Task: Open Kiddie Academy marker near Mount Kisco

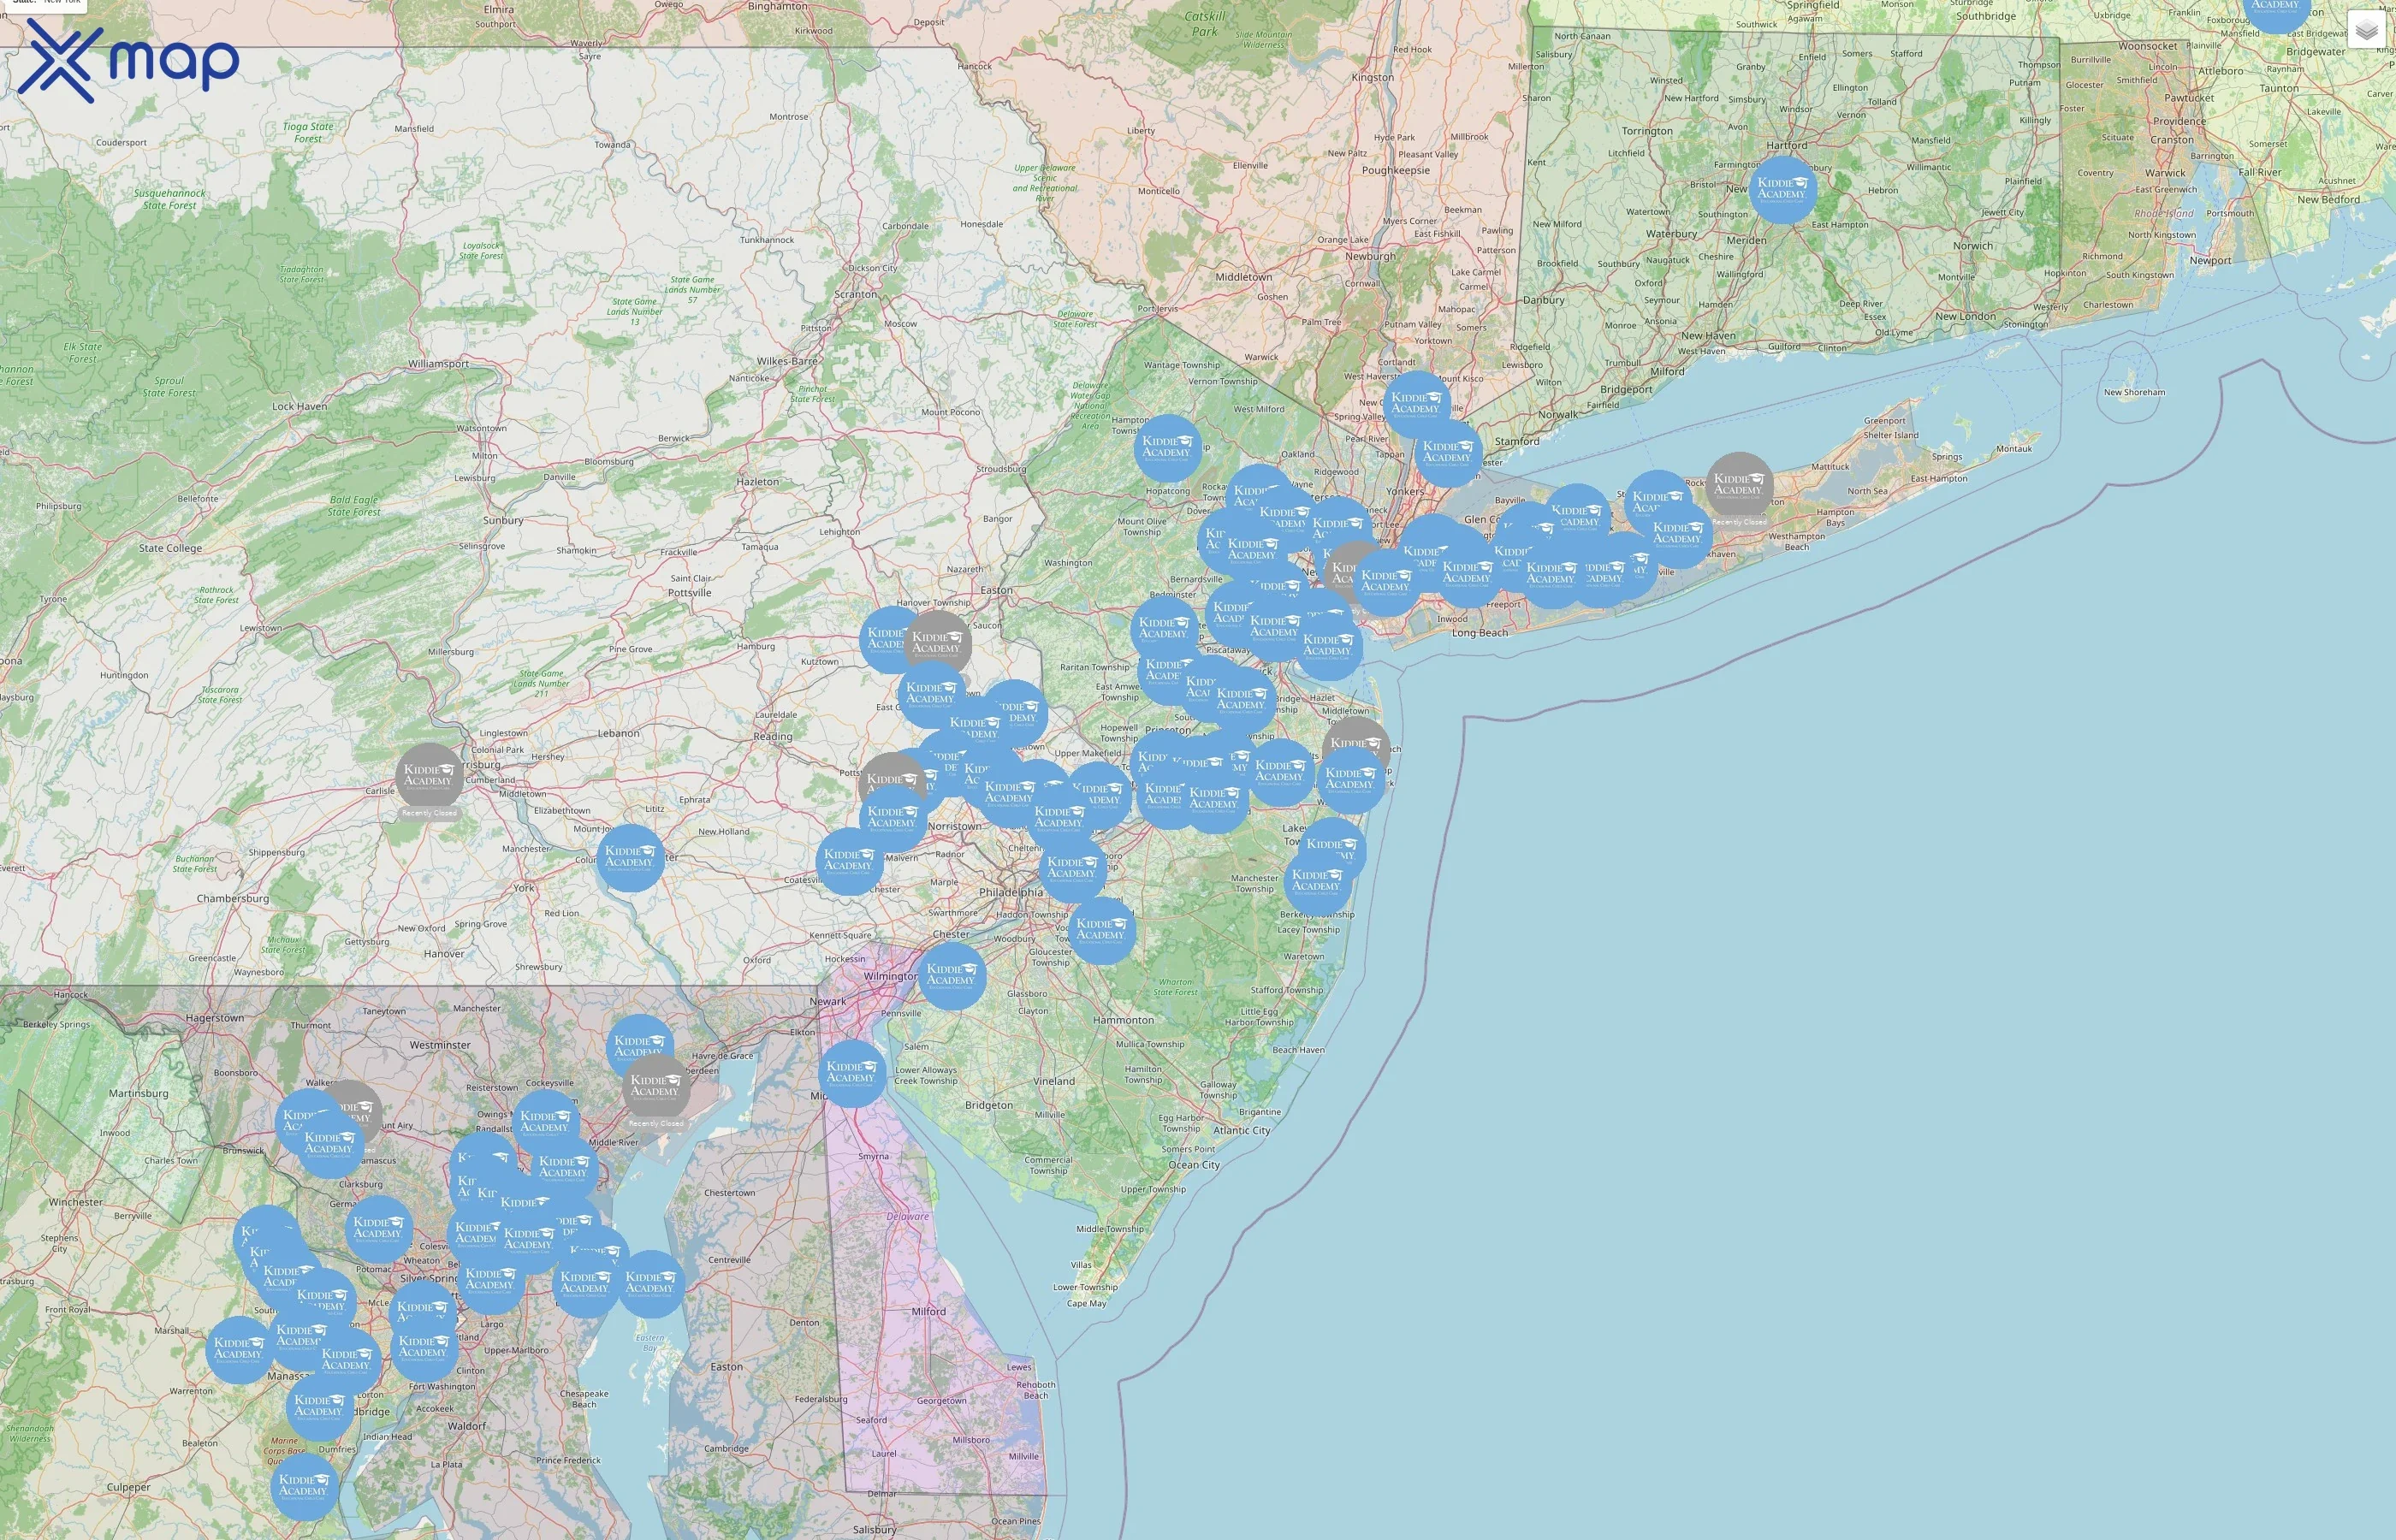Action: pyautogui.click(x=1416, y=404)
